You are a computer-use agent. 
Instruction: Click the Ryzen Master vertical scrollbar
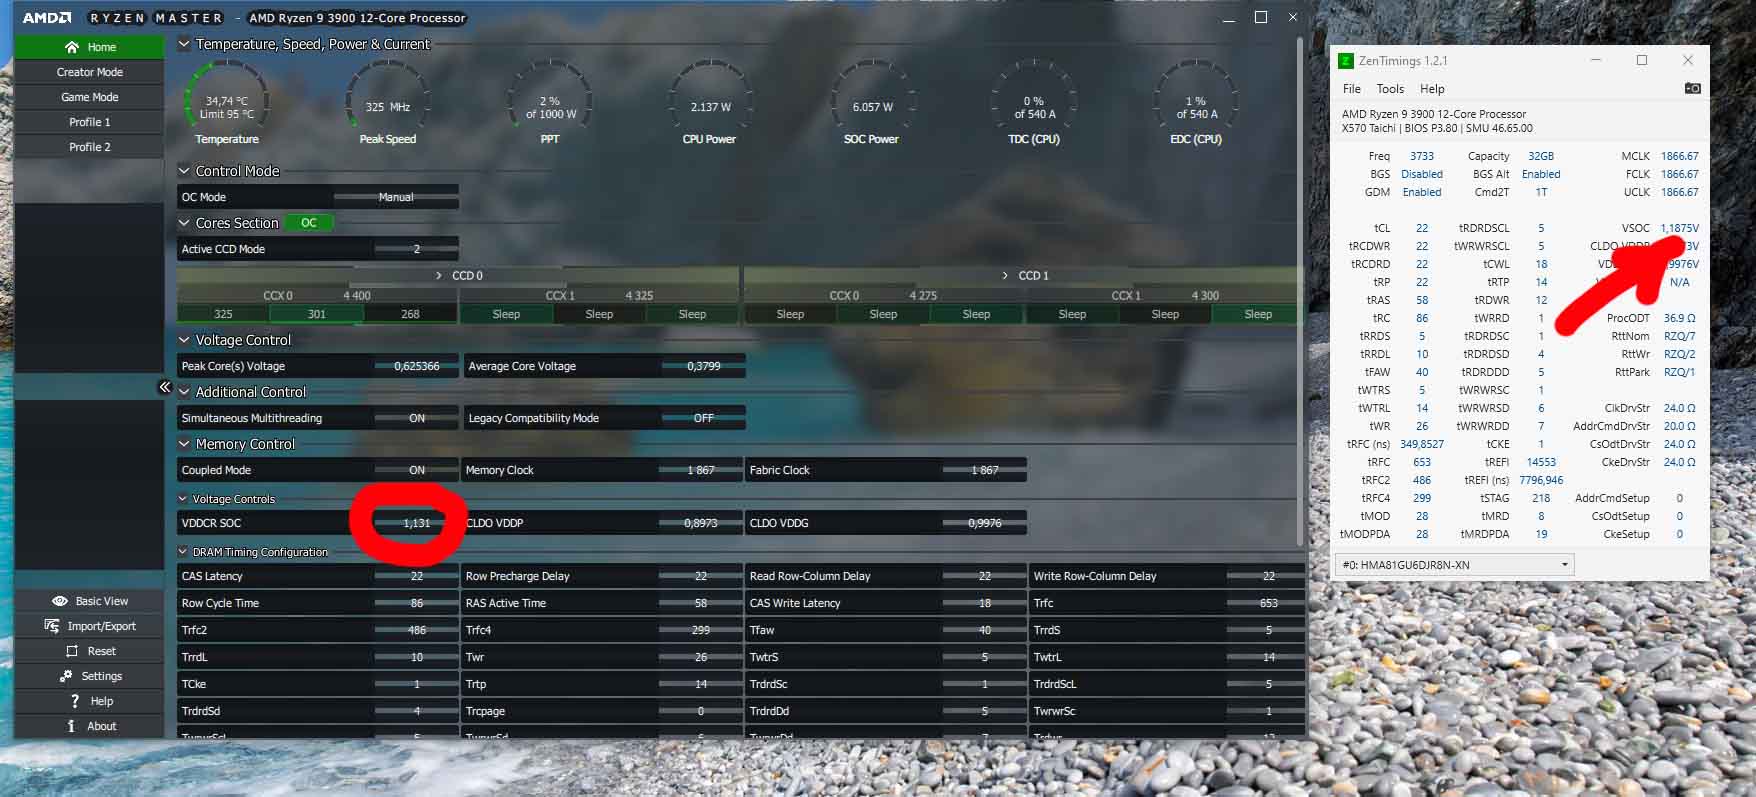point(1300,290)
